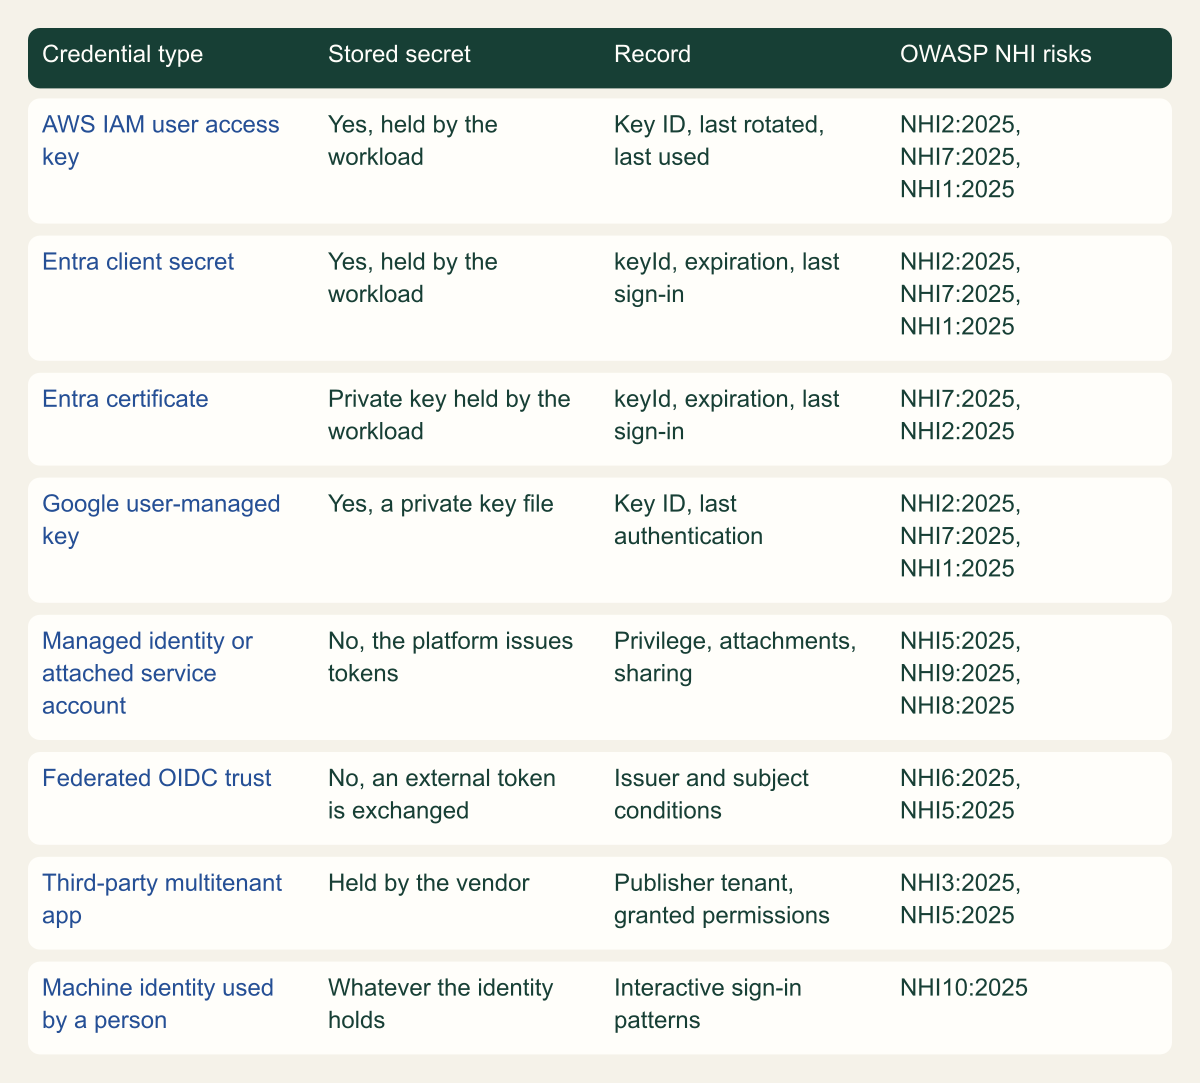Click the Stored secret column header
Image resolution: width=1200 pixels, height=1083 pixels.
399,54
